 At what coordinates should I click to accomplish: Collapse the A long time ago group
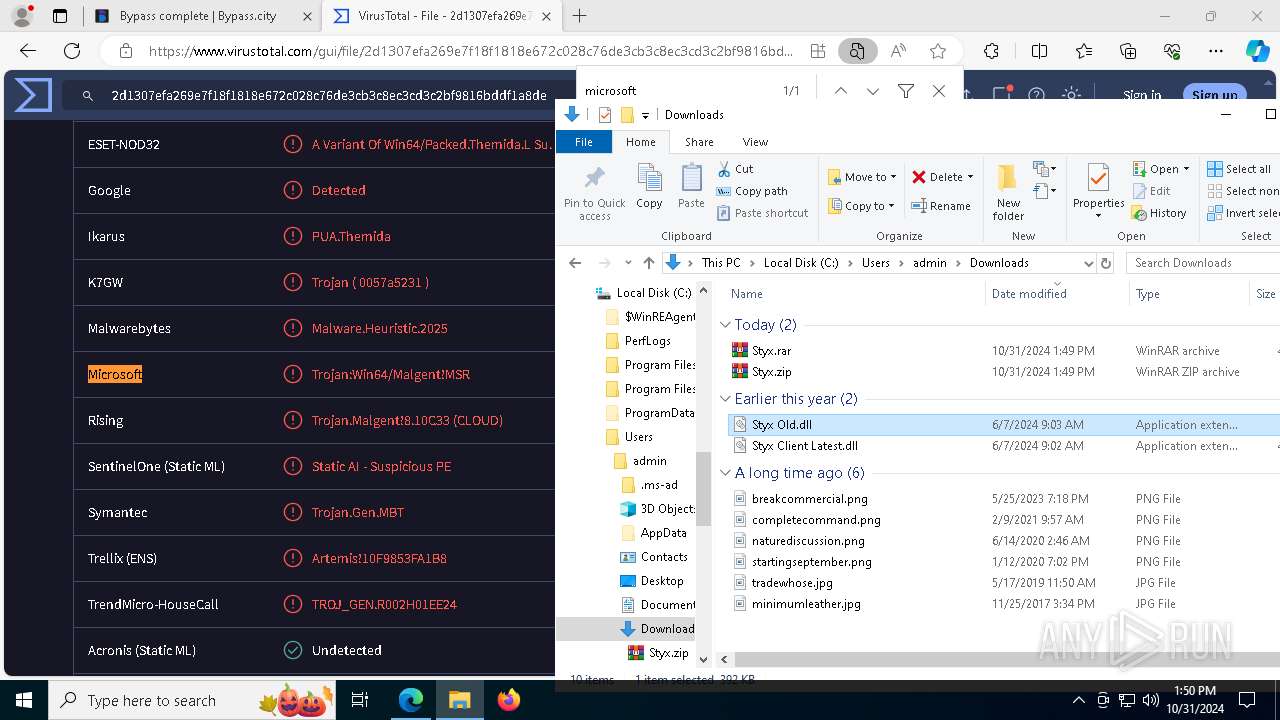tap(725, 473)
